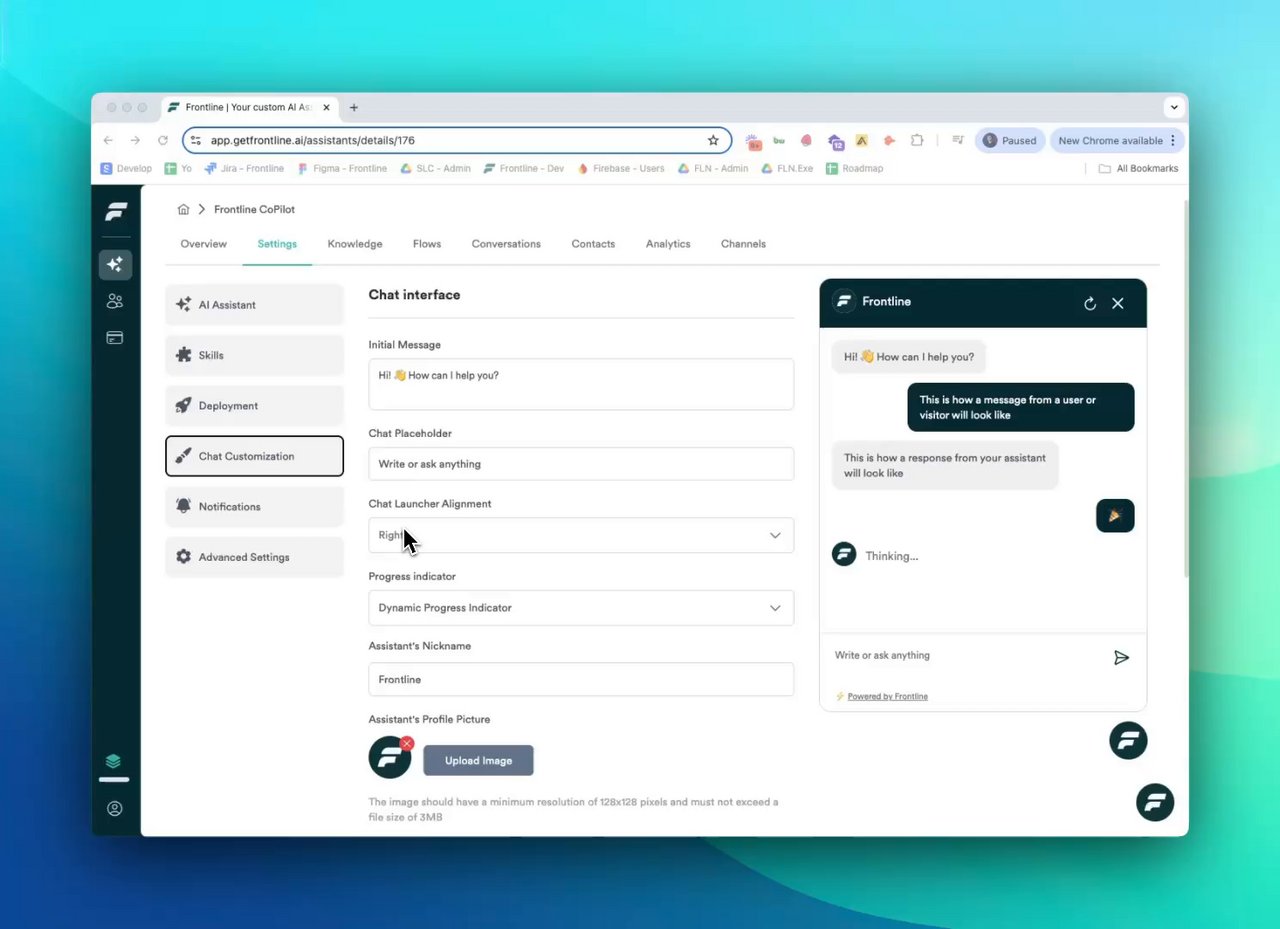Image resolution: width=1280 pixels, height=929 pixels.
Task: Reload the browser page
Action: tap(163, 141)
